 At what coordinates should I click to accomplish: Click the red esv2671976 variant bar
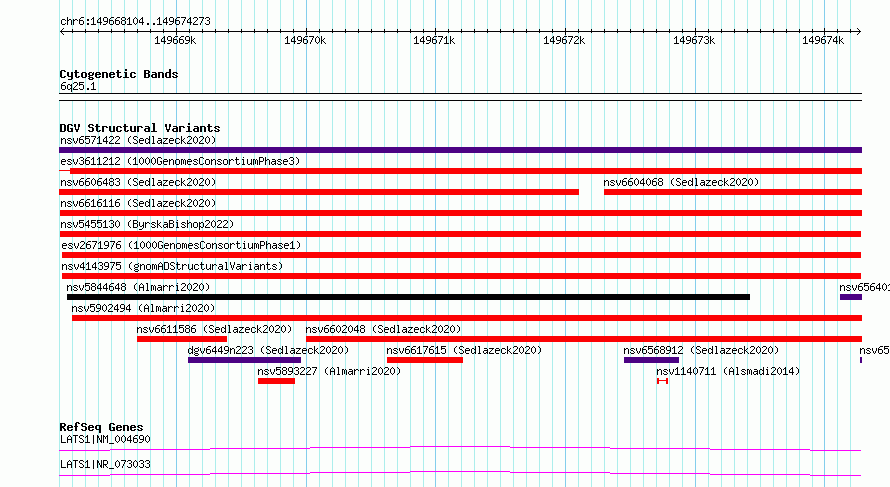(x=461, y=255)
